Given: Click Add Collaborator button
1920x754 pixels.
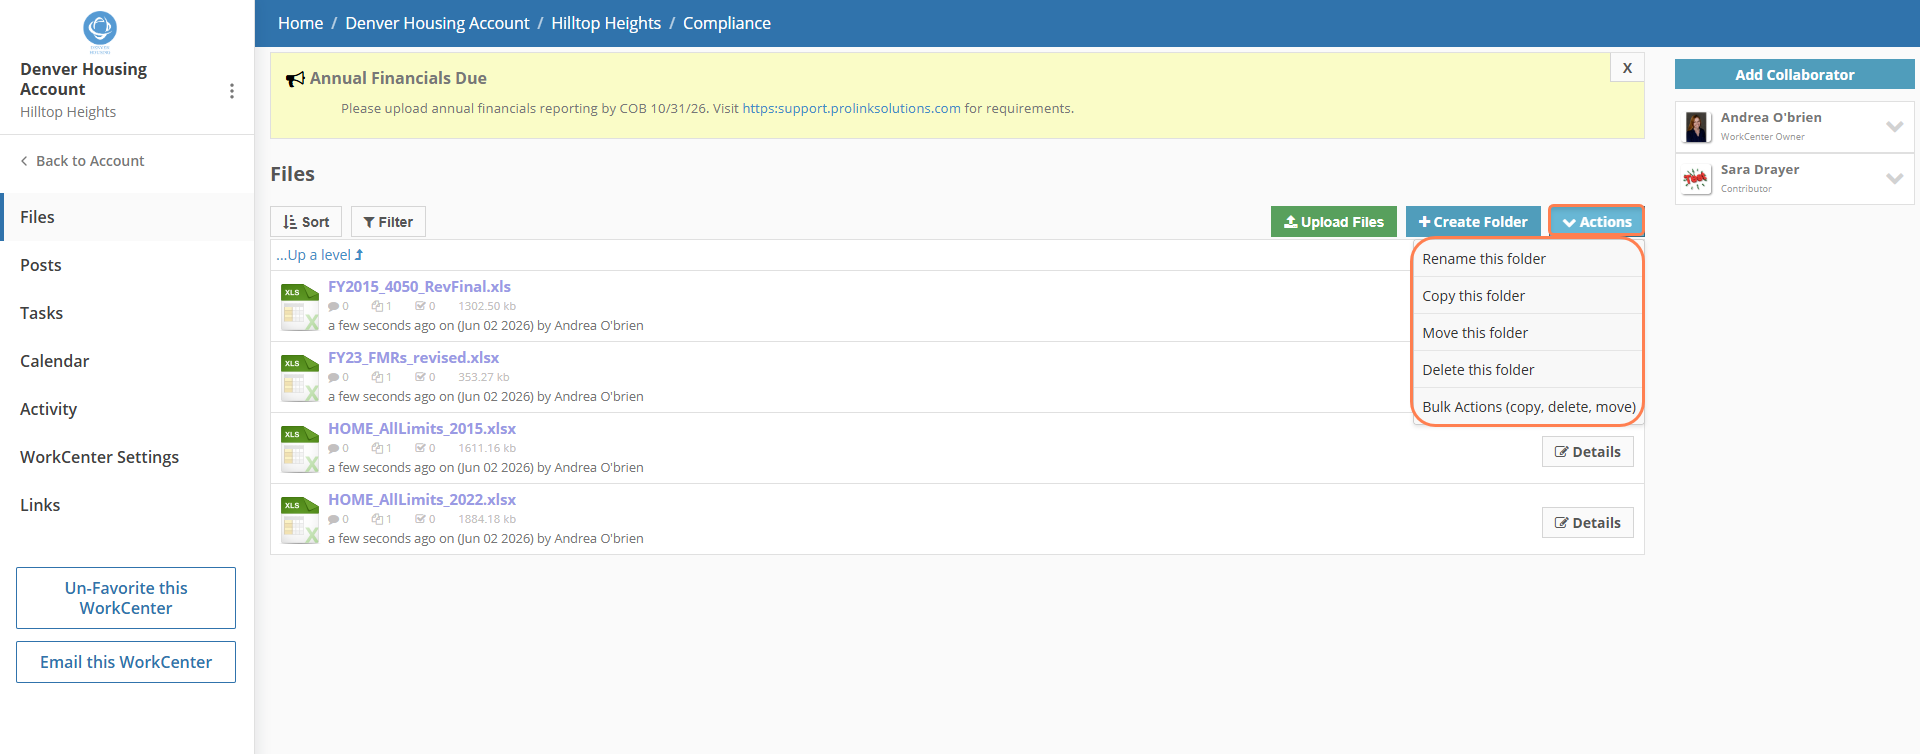Looking at the screenshot, I should [x=1794, y=75].
